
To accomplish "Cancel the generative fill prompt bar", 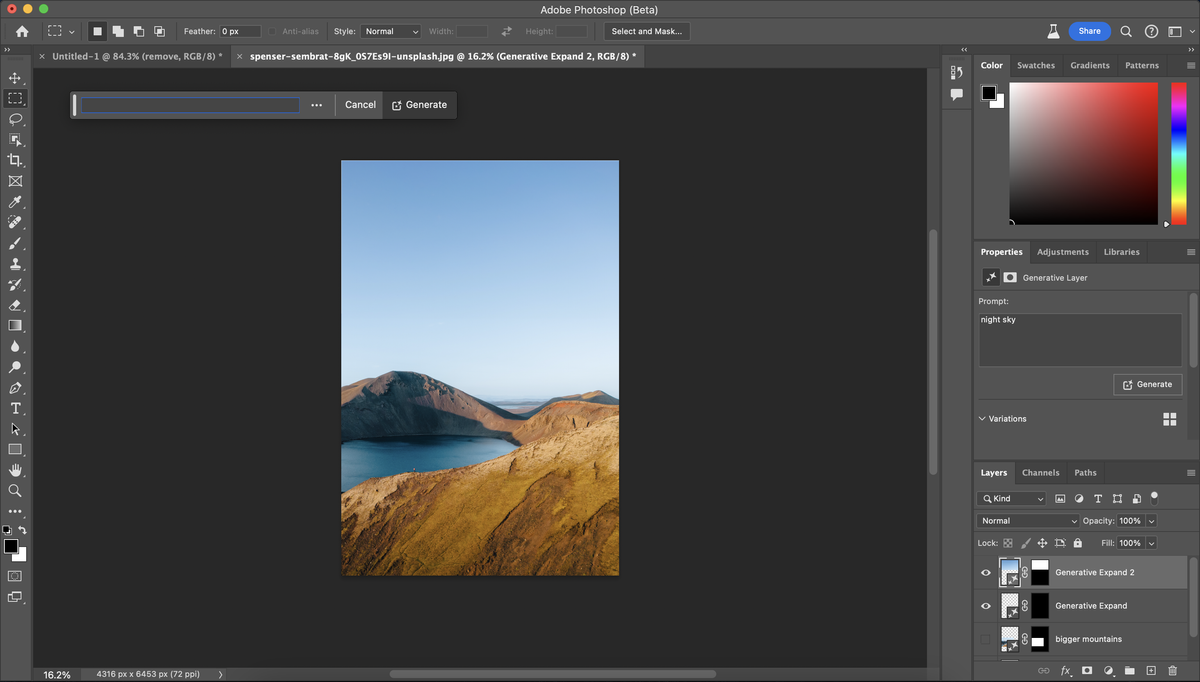I will pos(359,104).
